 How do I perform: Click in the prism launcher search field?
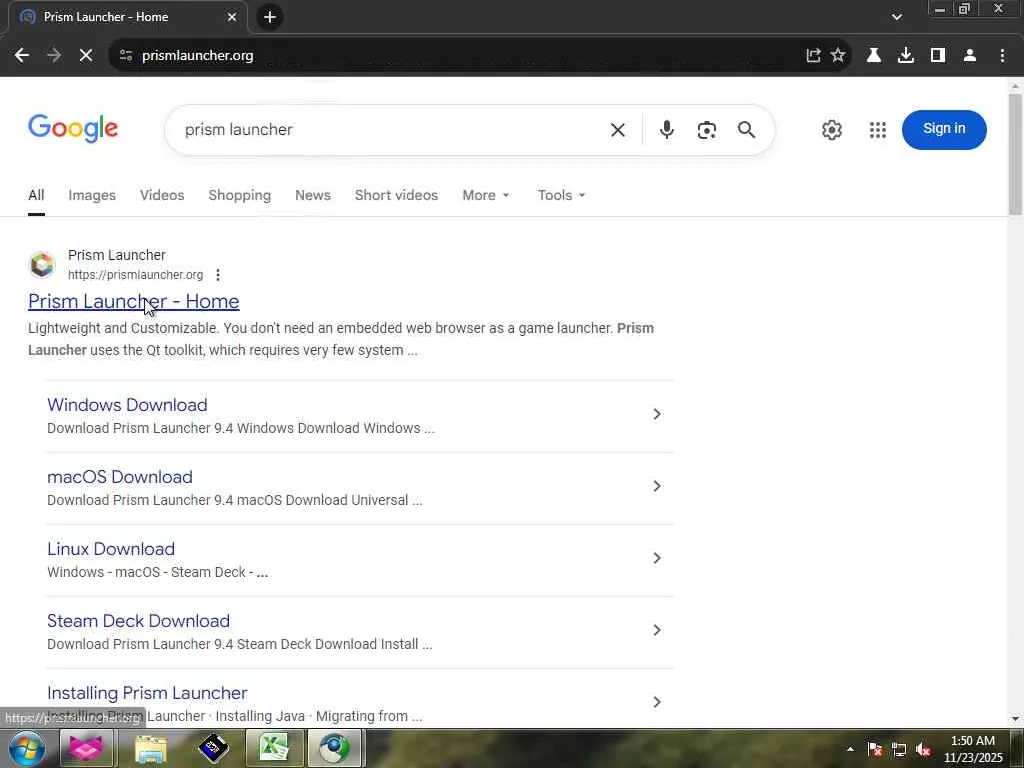[x=392, y=130]
